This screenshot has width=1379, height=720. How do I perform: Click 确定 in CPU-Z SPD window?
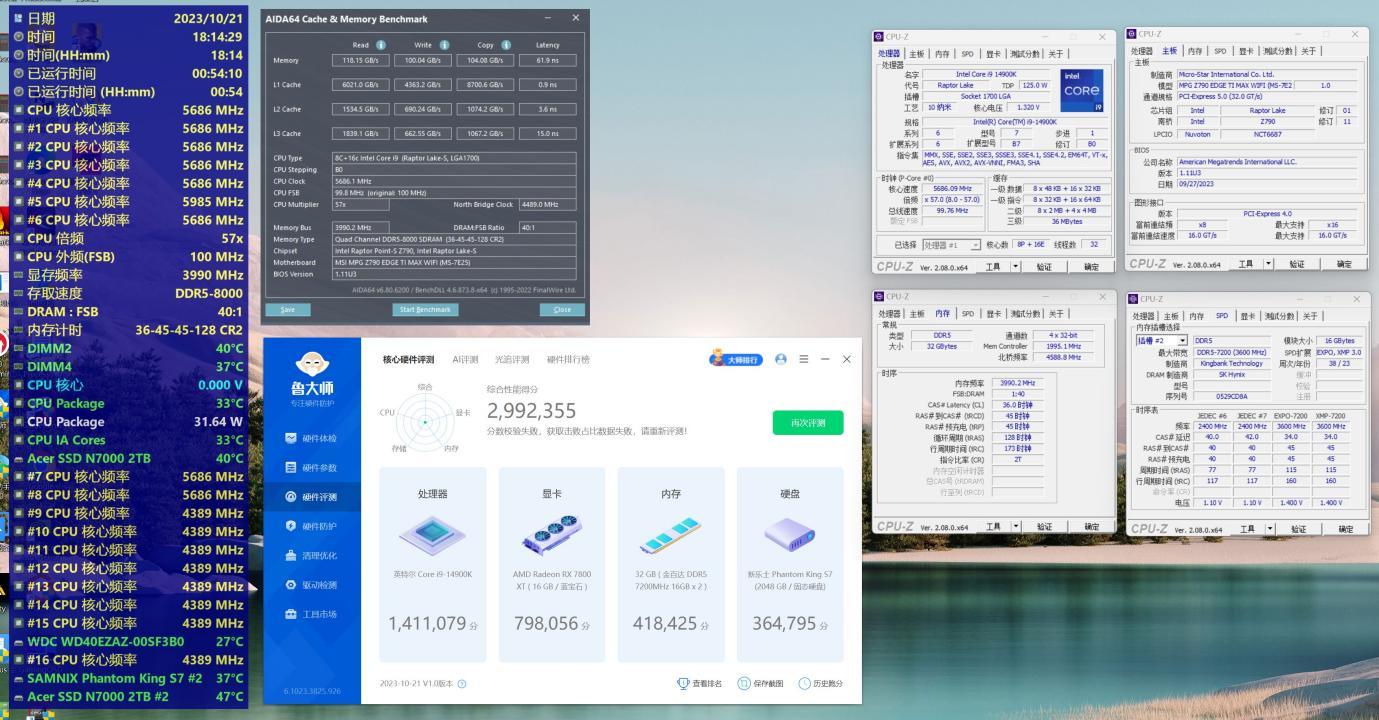[x=1345, y=528]
